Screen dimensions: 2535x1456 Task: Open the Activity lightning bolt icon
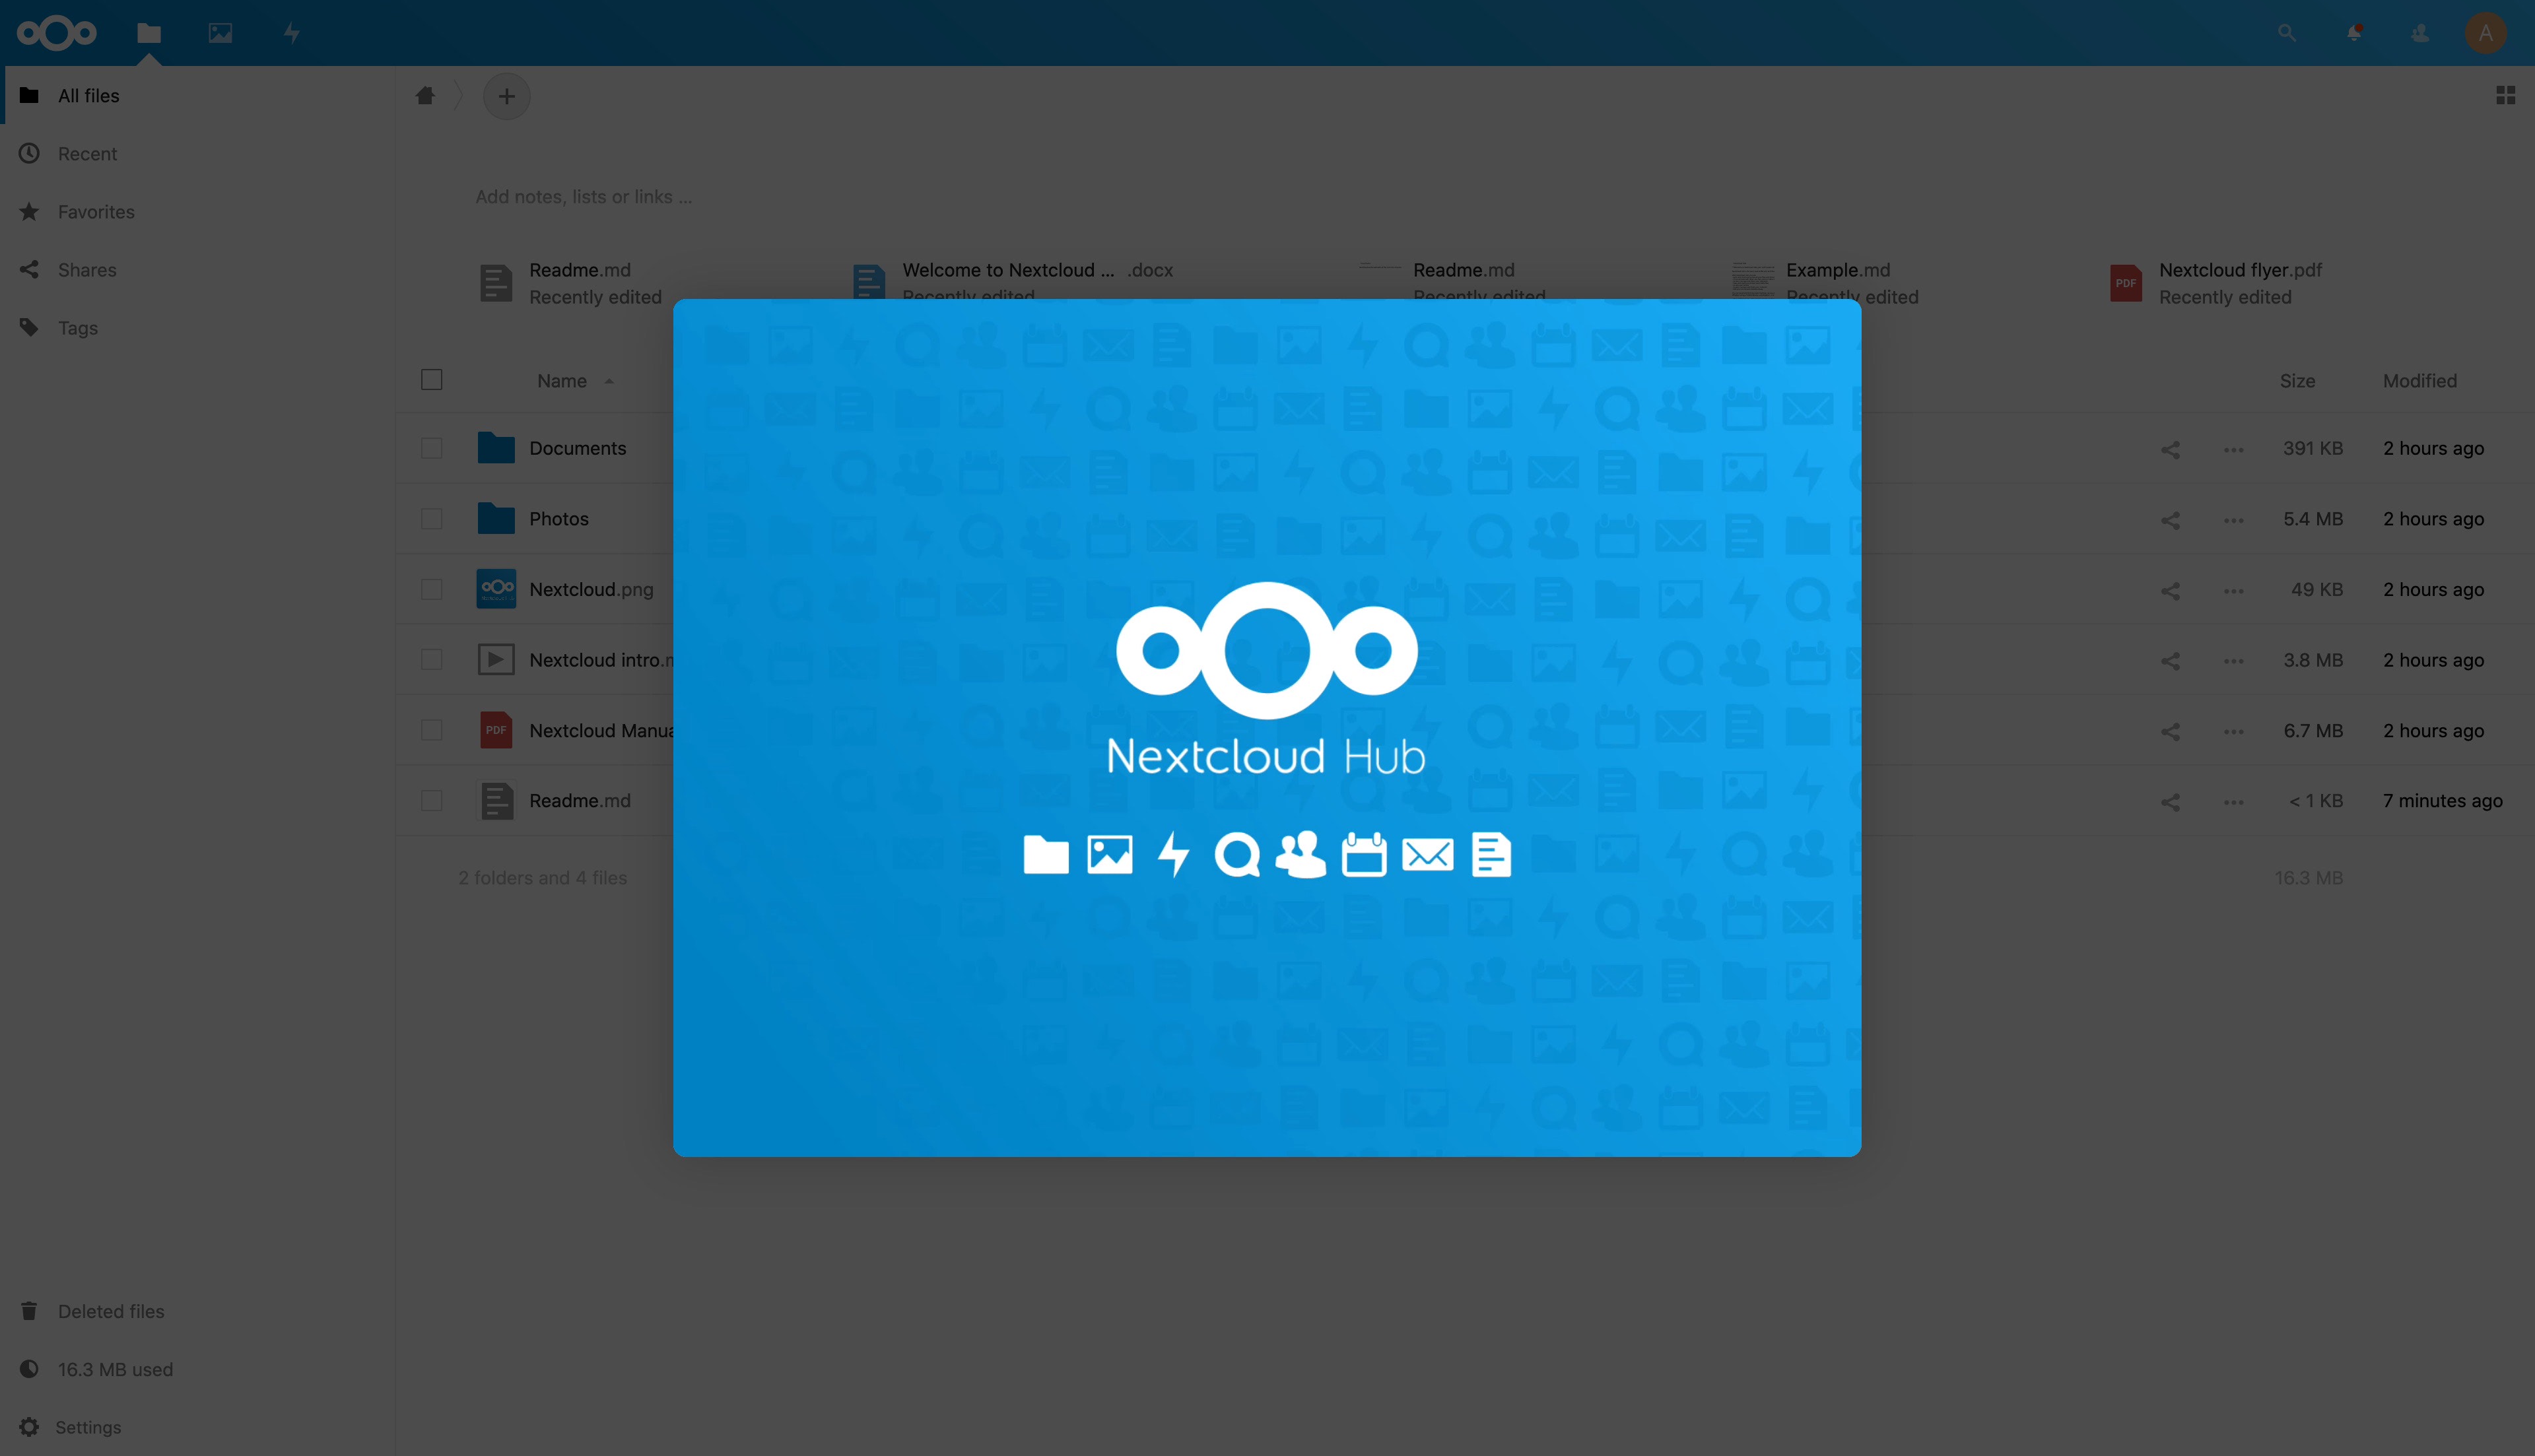pos(291,33)
